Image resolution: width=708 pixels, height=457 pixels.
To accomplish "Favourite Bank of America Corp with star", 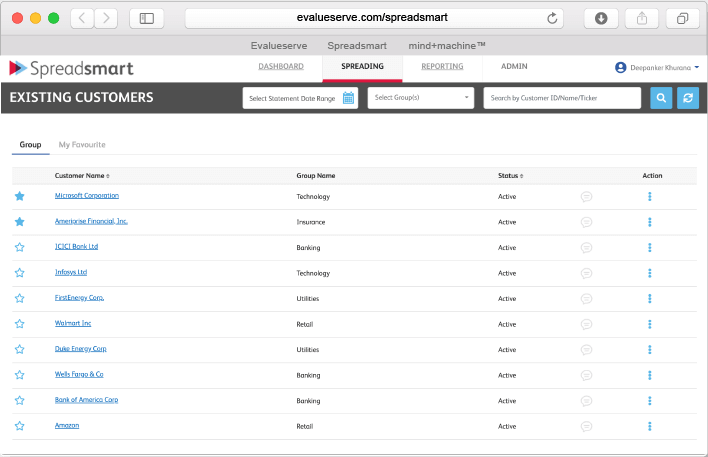I will coord(19,400).
